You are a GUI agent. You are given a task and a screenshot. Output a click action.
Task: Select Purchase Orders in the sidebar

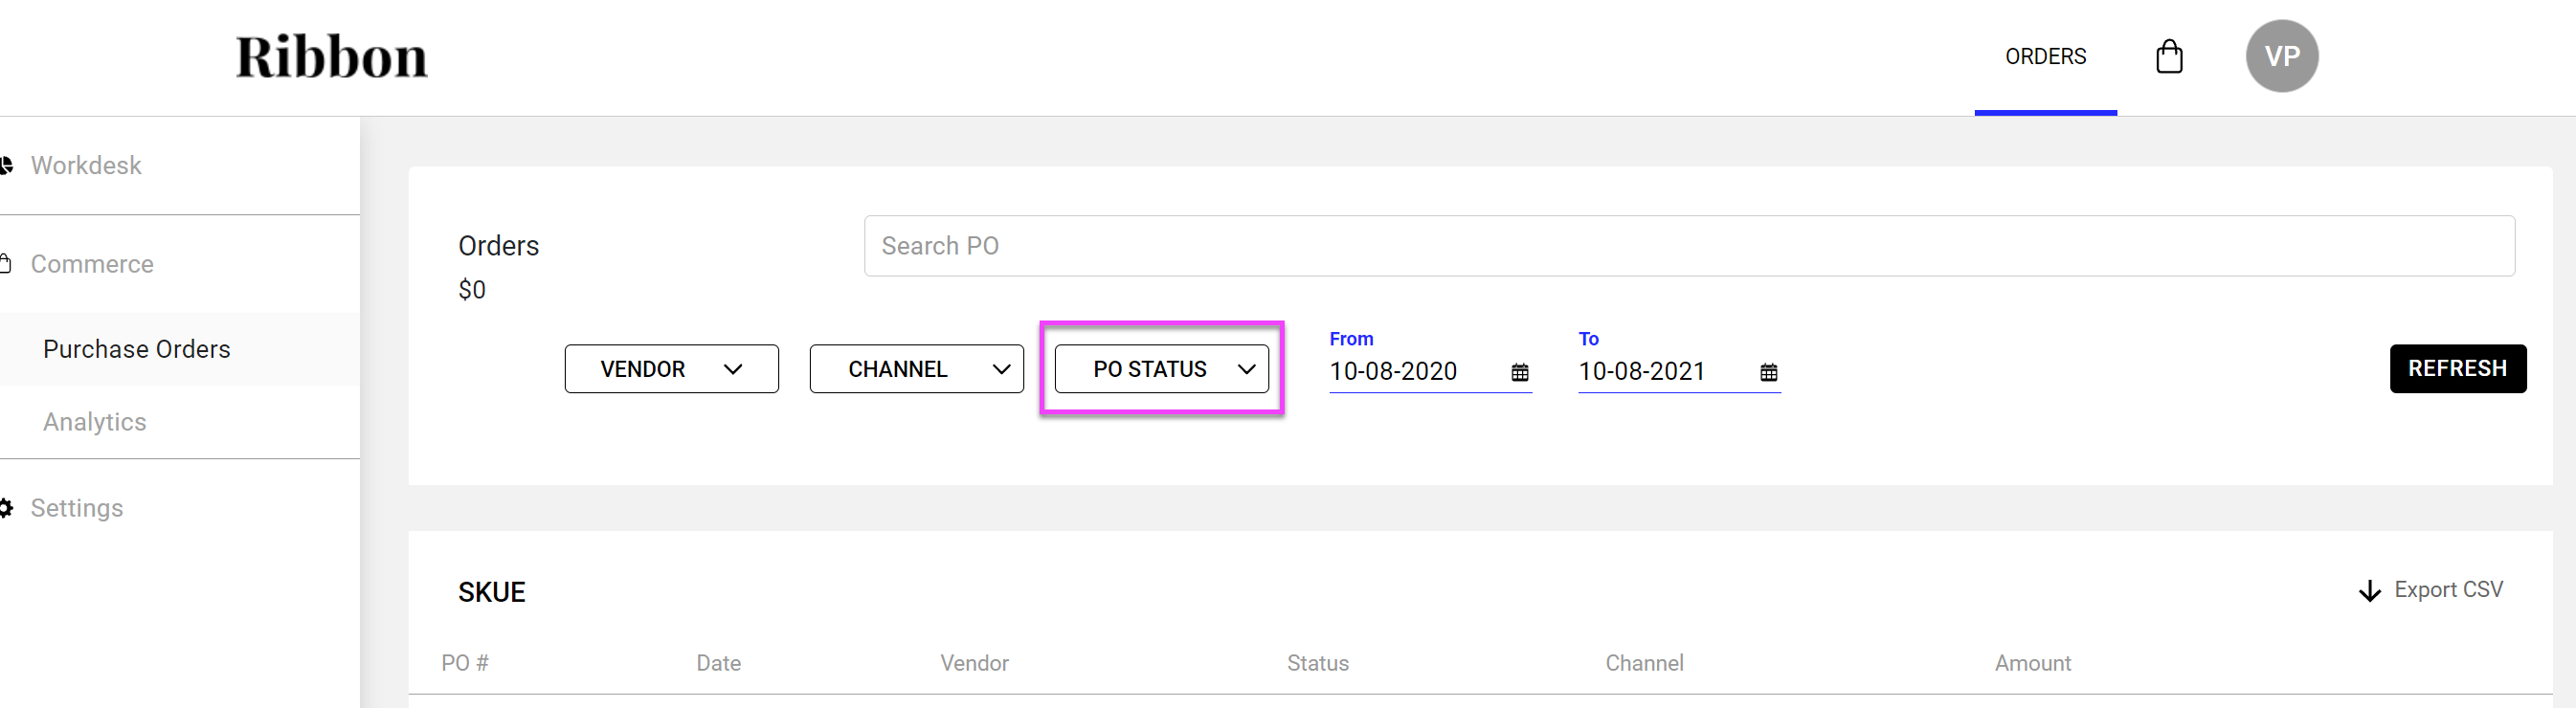(x=137, y=349)
